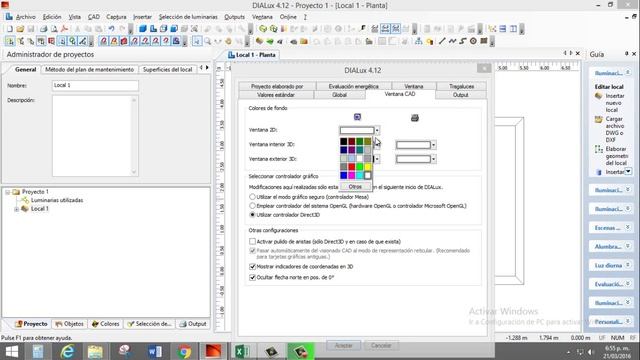Select Utilizar controlador Direct3D radio

click(252, 215)
